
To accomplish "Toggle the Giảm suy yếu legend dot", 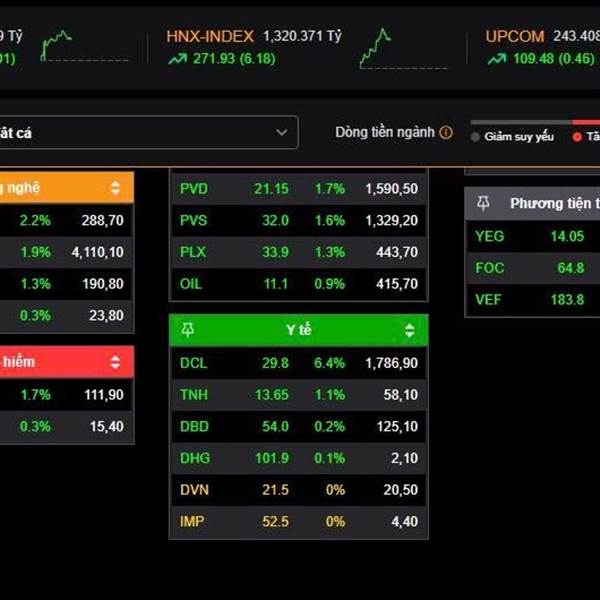I will pyautogui.click(x=475, y=137).
